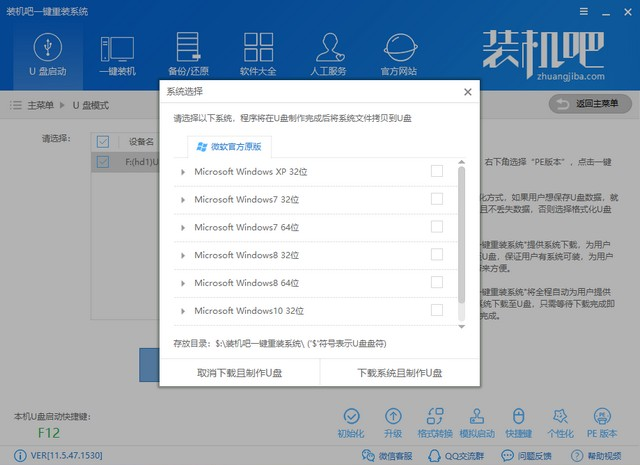The height and width of the screenshot is (465, 640).
Task: Click 下载系统且制作U盘 button
Action: (x=399, y=372)
